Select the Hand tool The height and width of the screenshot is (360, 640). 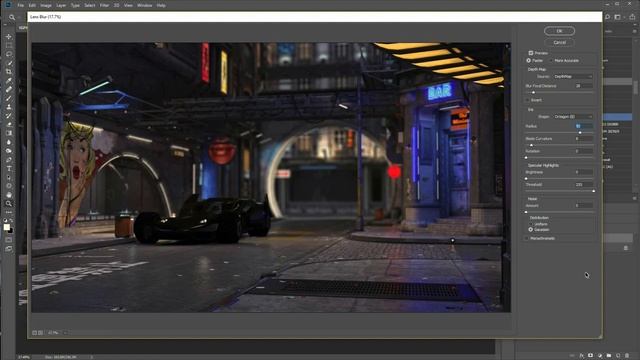tap(9, 195)
